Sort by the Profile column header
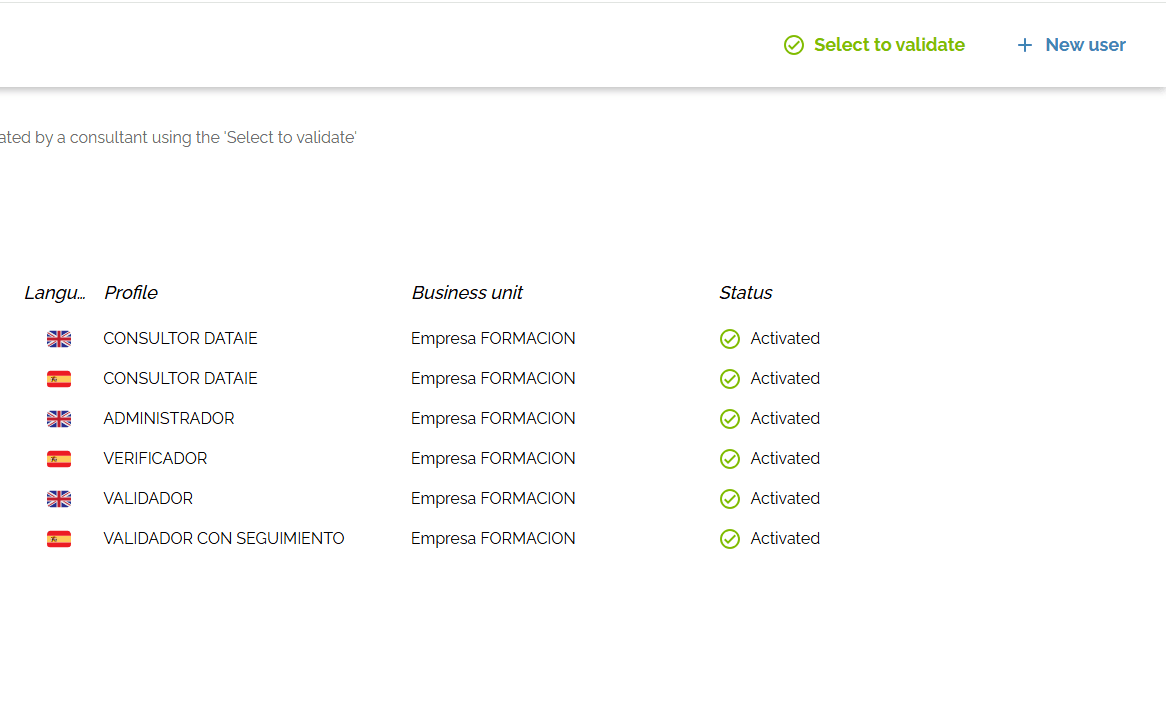The width and height of the screenshot is (1166, 718). [131, 293]
